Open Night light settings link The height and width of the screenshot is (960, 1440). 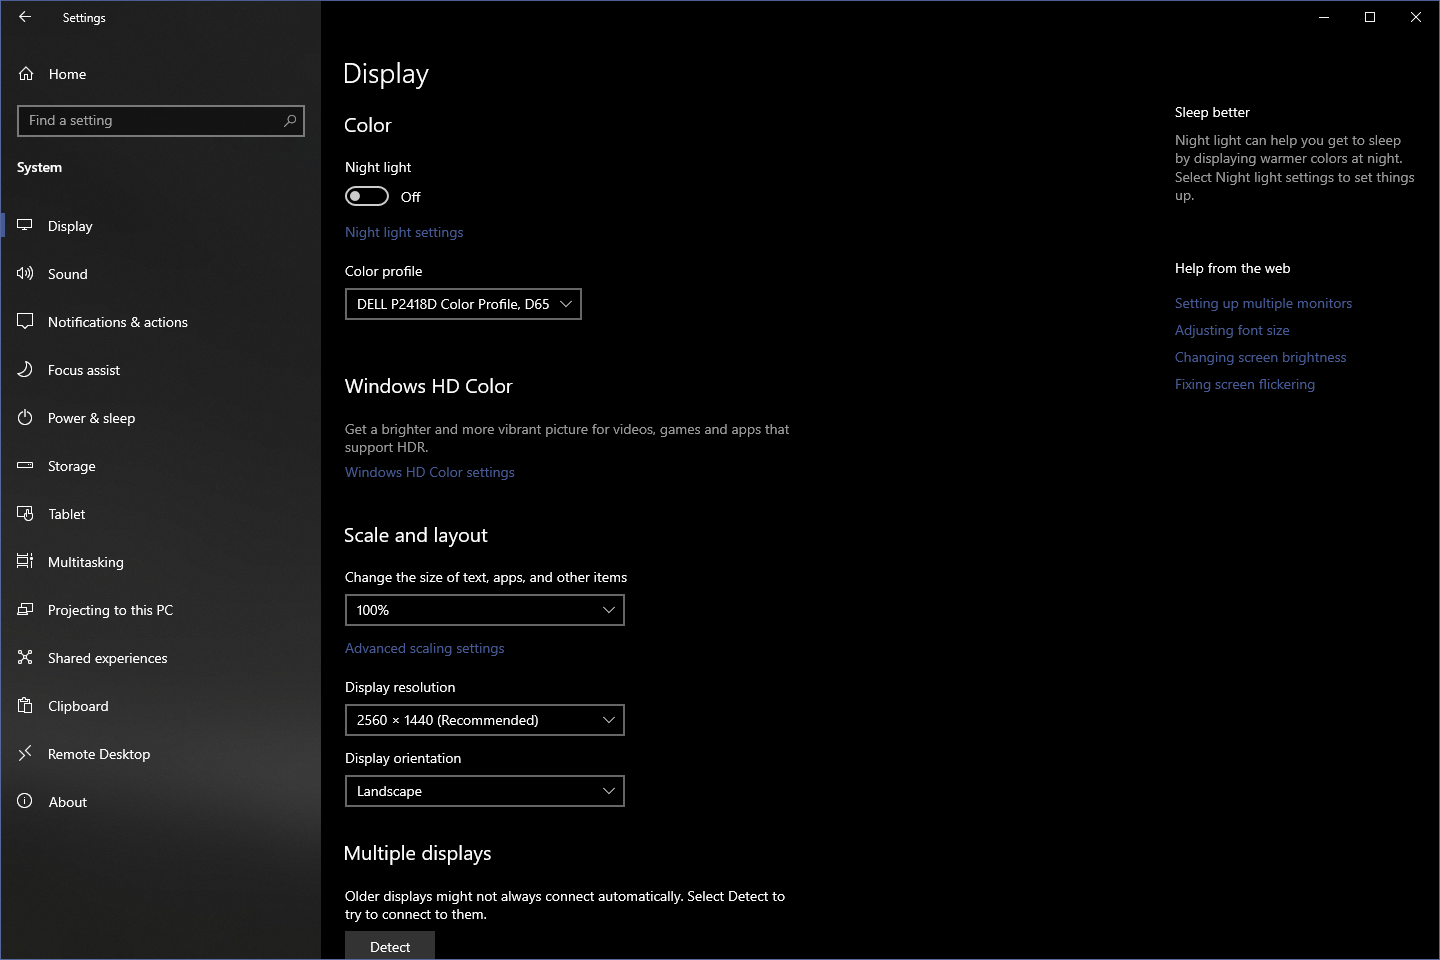[404, 232]
